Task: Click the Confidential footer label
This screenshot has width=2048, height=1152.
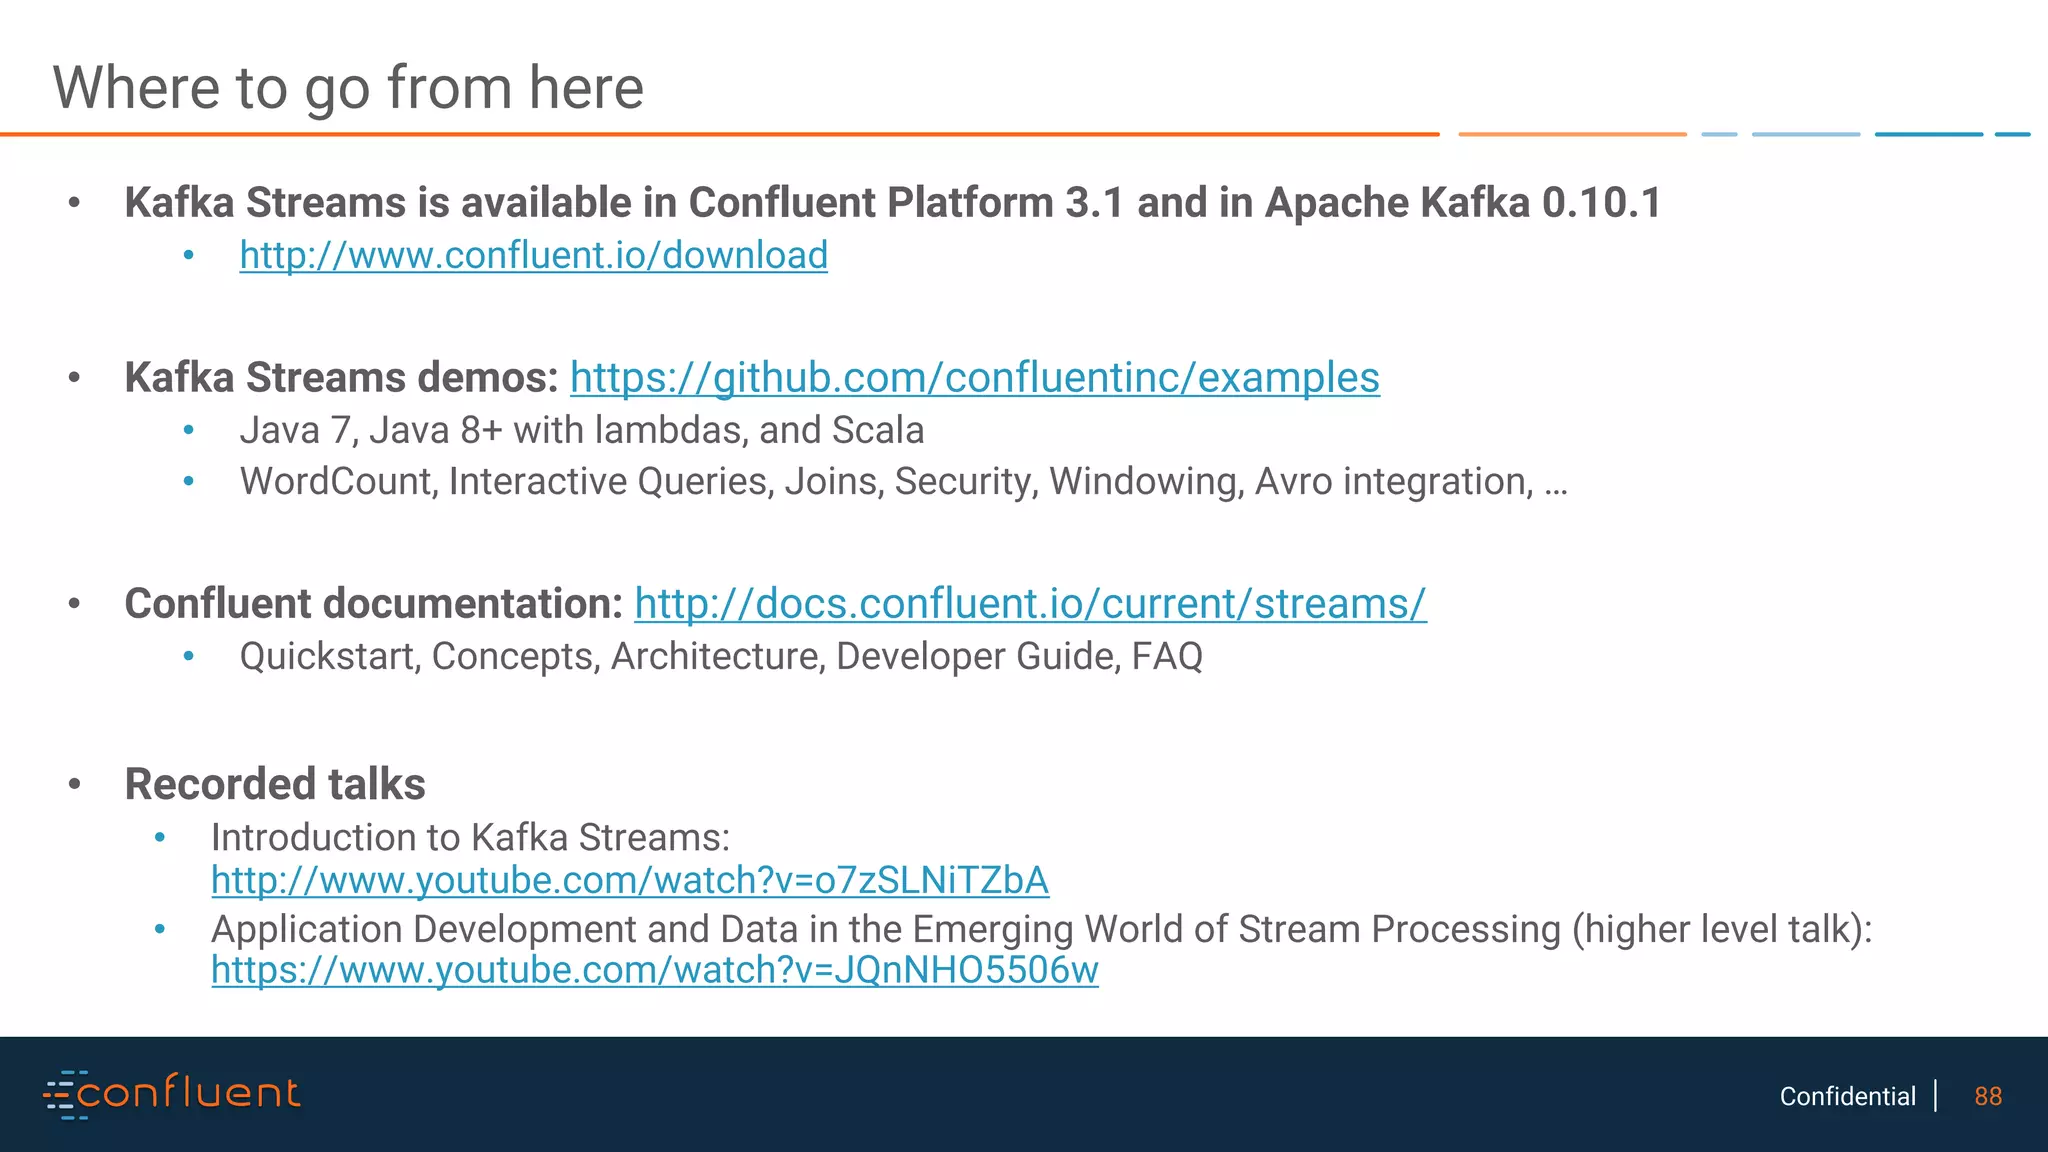Action: 1847,1097
